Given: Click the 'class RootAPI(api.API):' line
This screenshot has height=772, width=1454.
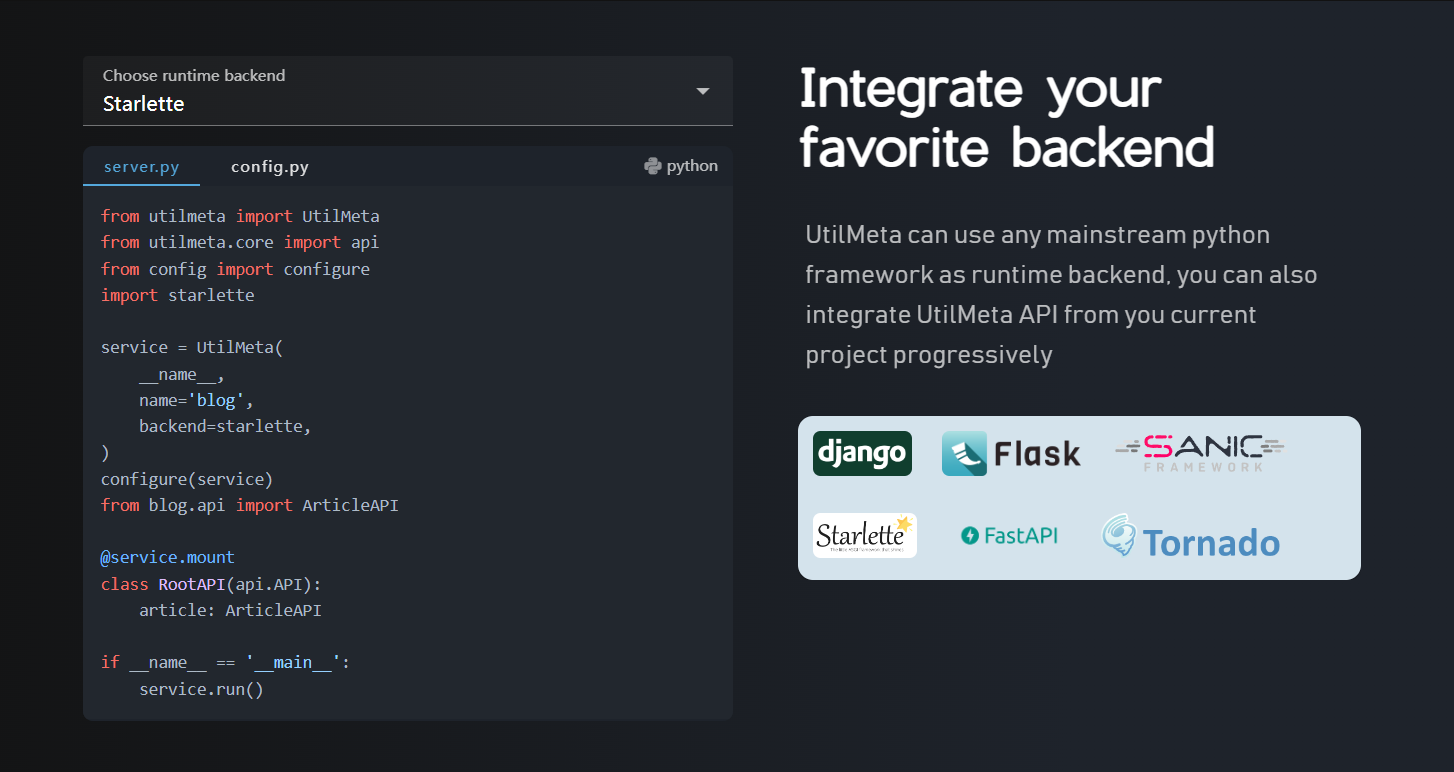Looking at the screenshot, I should click(211, 584).
